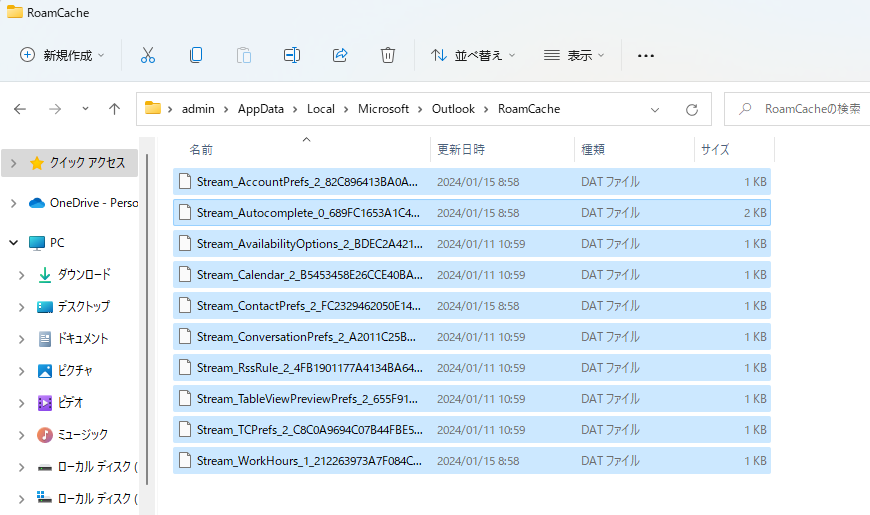Collapse the PC tree node

[x=13, y=243]
